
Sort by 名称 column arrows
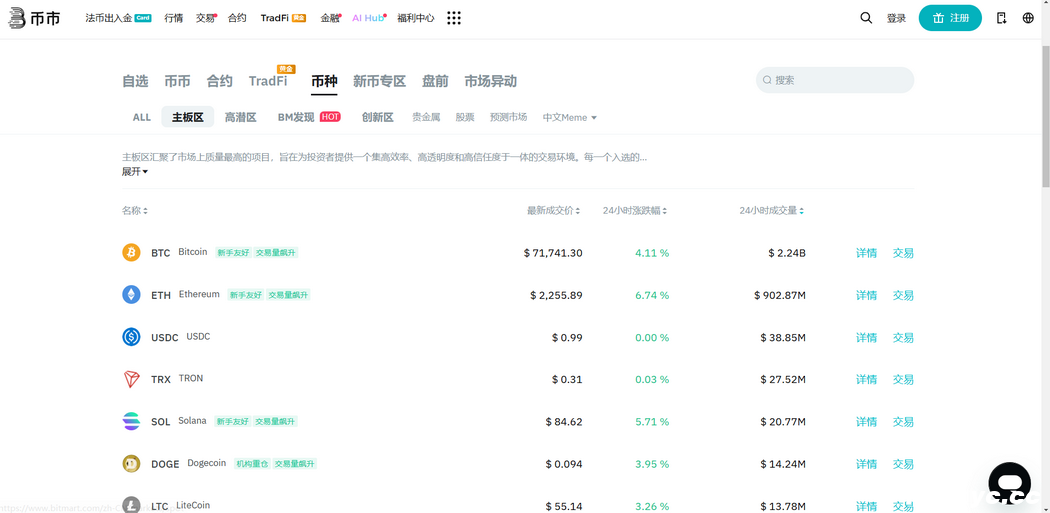pyautogui.click(x=145, y=211)
